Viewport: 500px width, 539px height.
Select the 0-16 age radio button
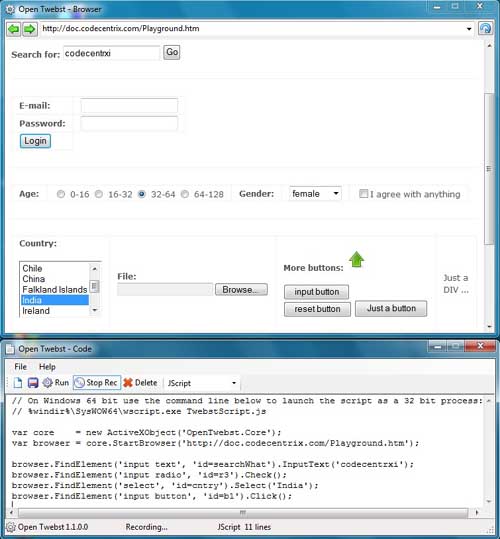(x=61, y=194)
